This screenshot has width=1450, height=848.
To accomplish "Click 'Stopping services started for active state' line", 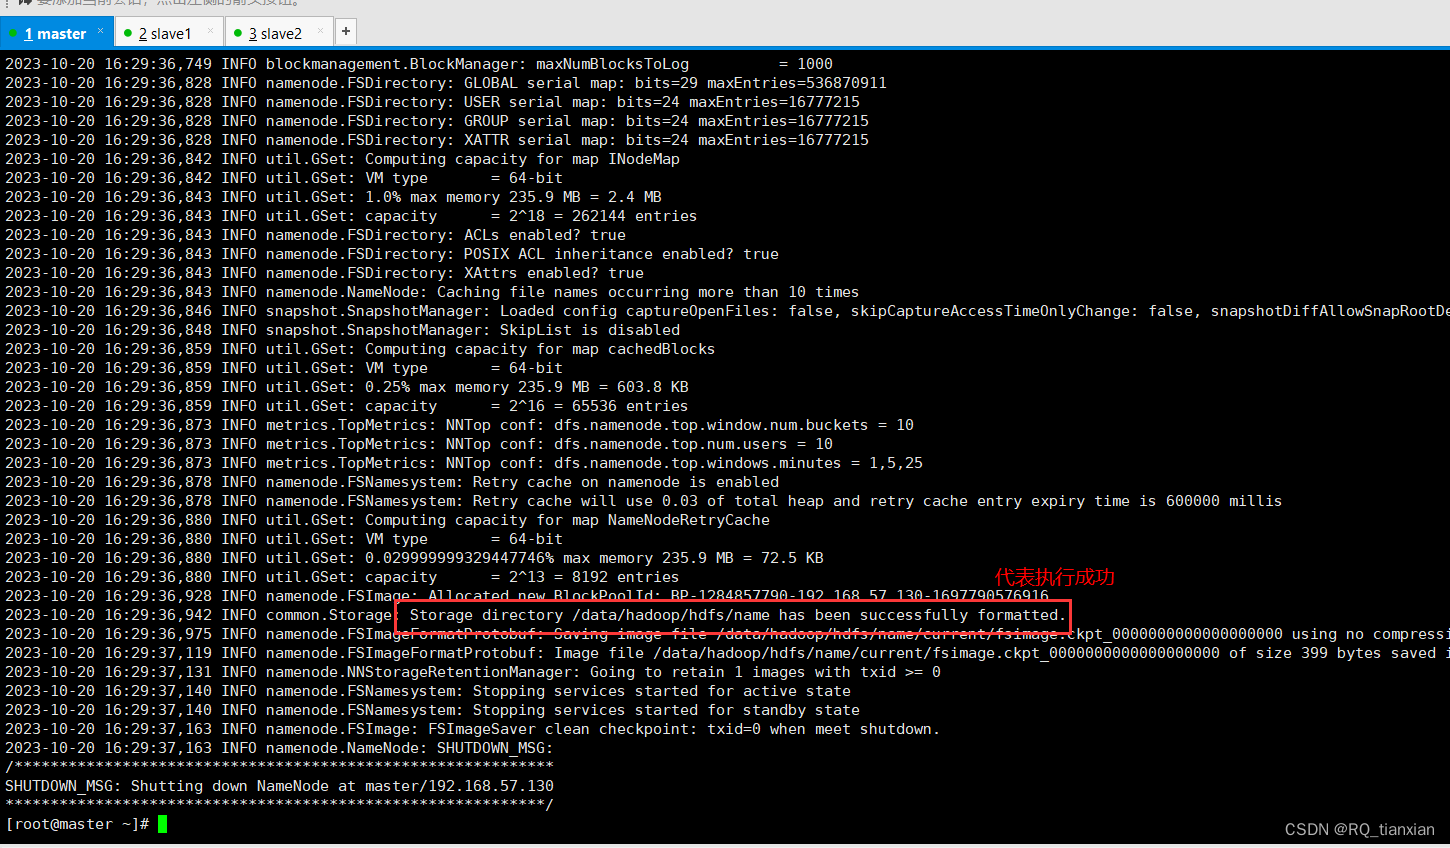I will point(428,691).
